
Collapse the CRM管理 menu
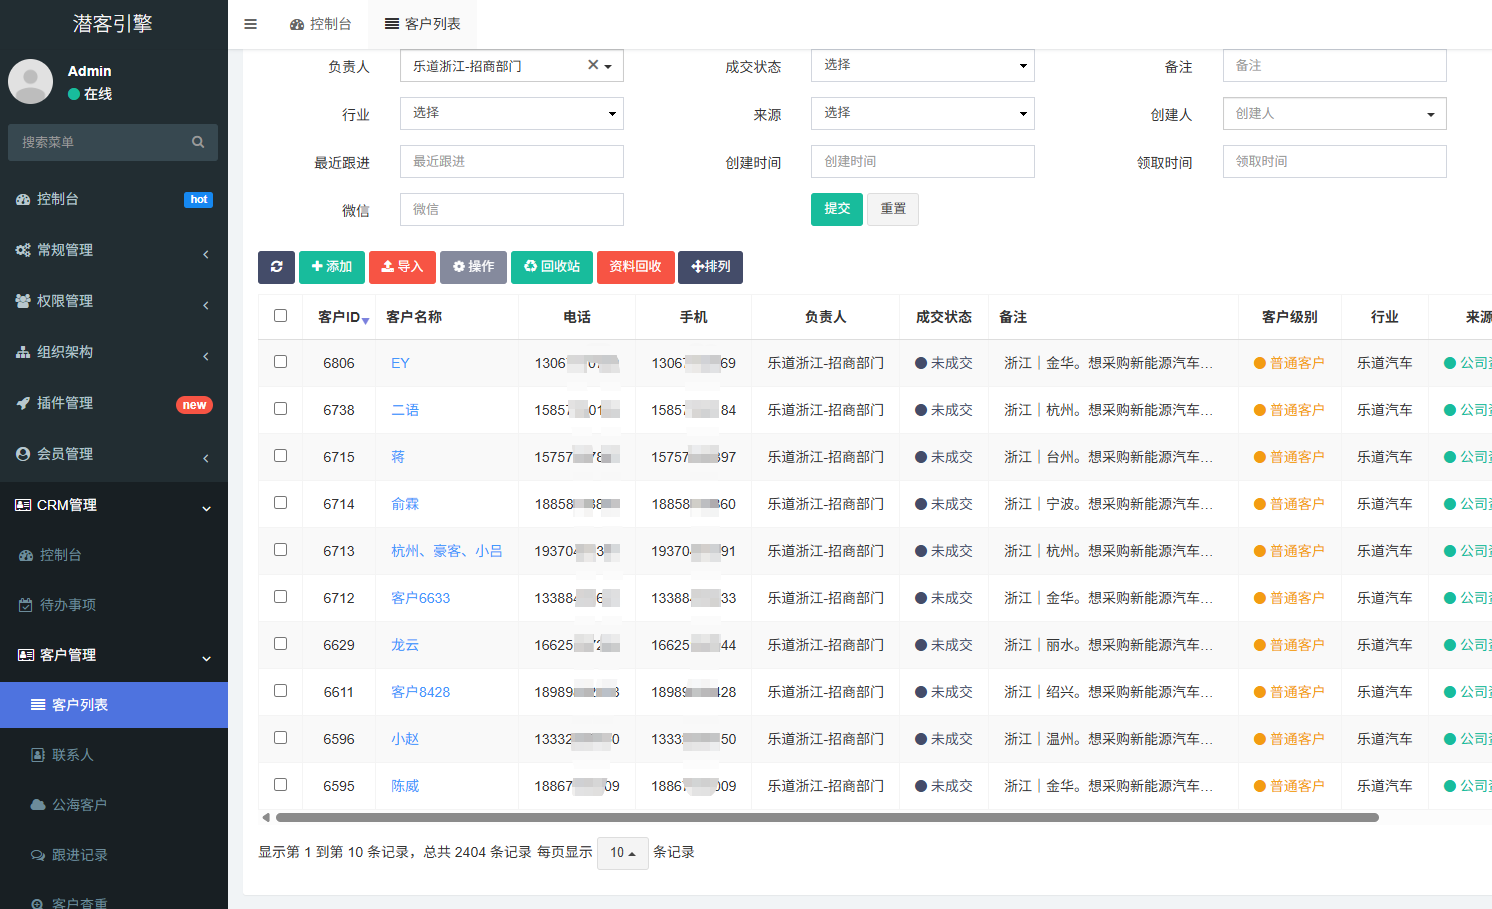pyautogui.click(x=114, y=505)
